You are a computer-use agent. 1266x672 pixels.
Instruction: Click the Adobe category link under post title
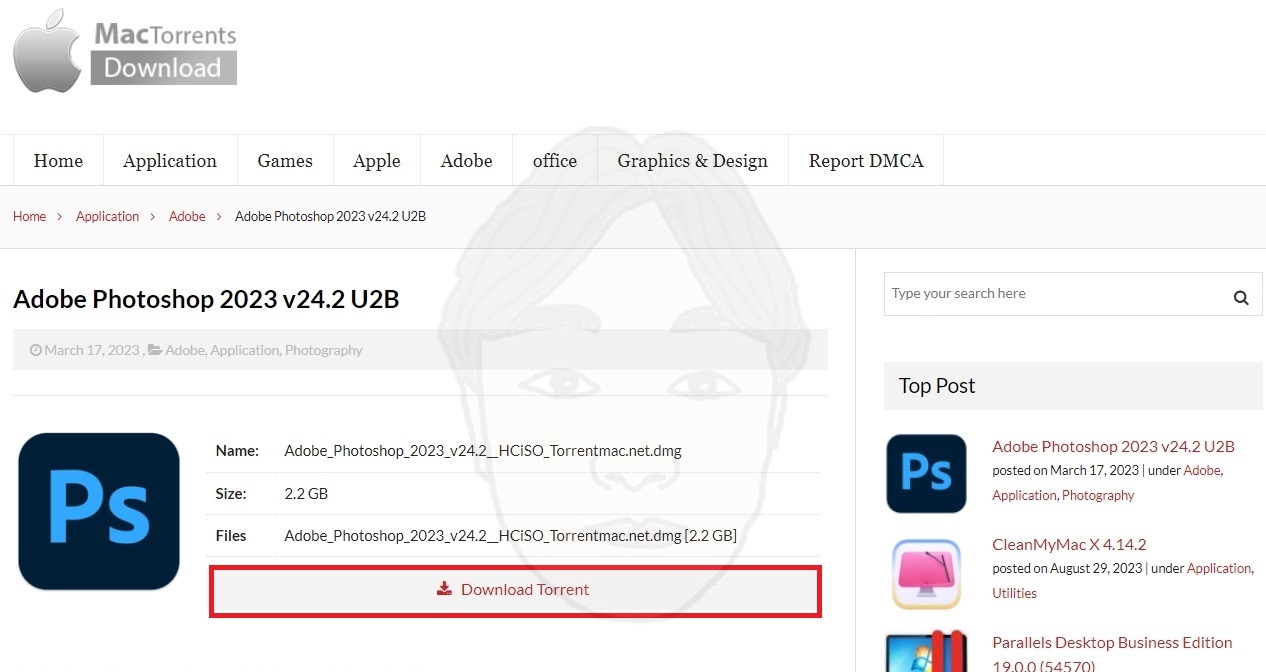(x=185, y=350)
